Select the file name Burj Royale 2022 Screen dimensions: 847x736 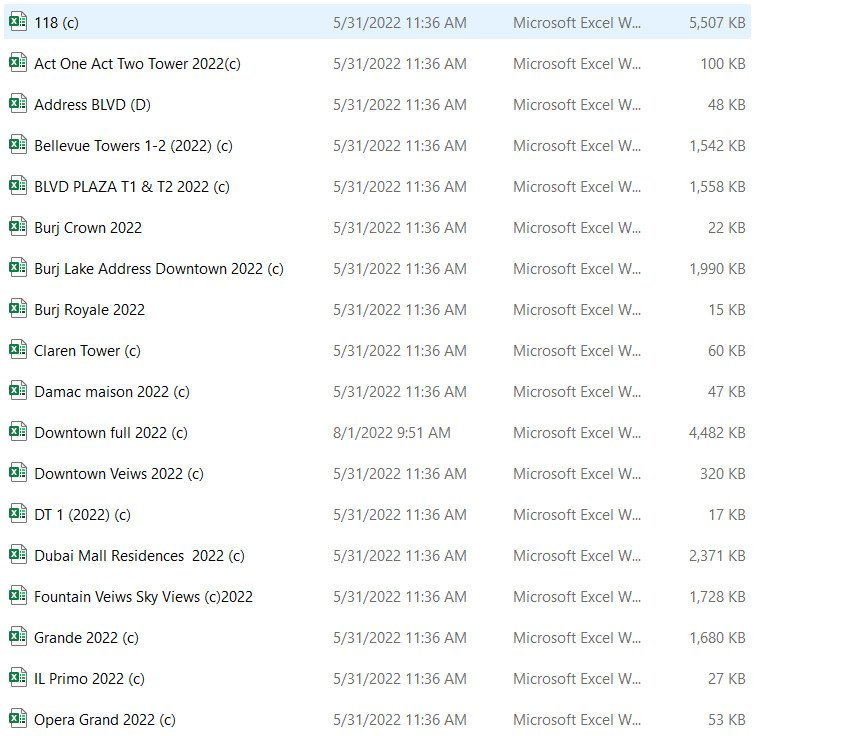[90, 310]
